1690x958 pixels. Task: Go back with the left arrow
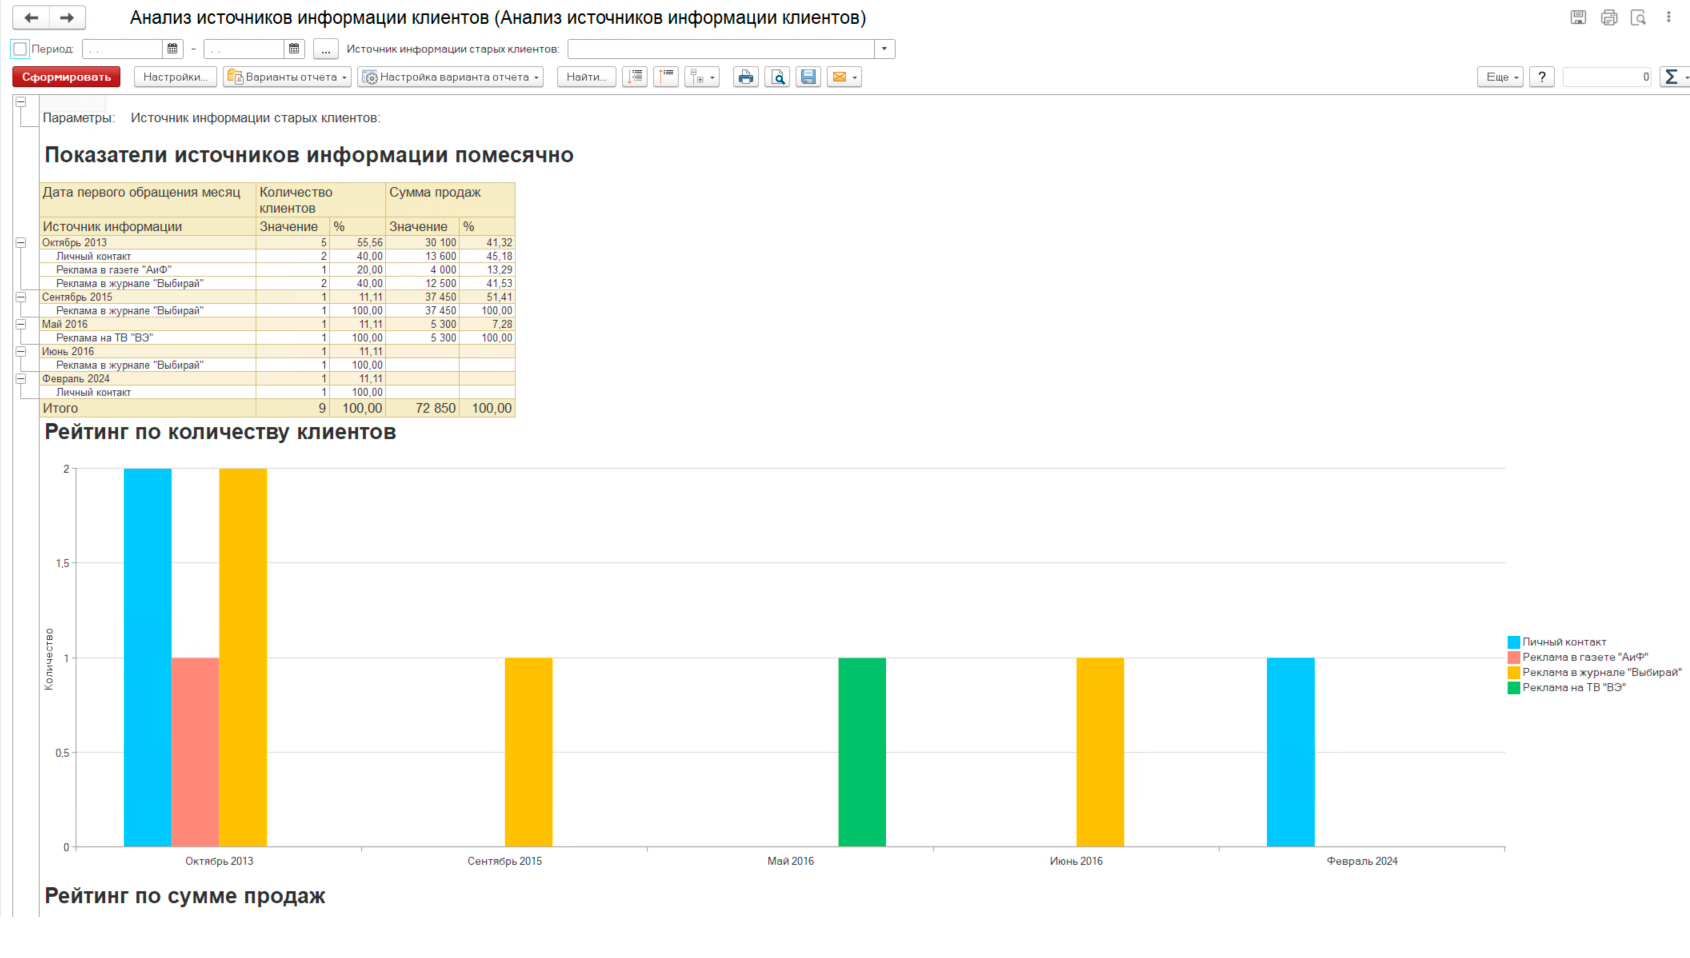(31, 18)
